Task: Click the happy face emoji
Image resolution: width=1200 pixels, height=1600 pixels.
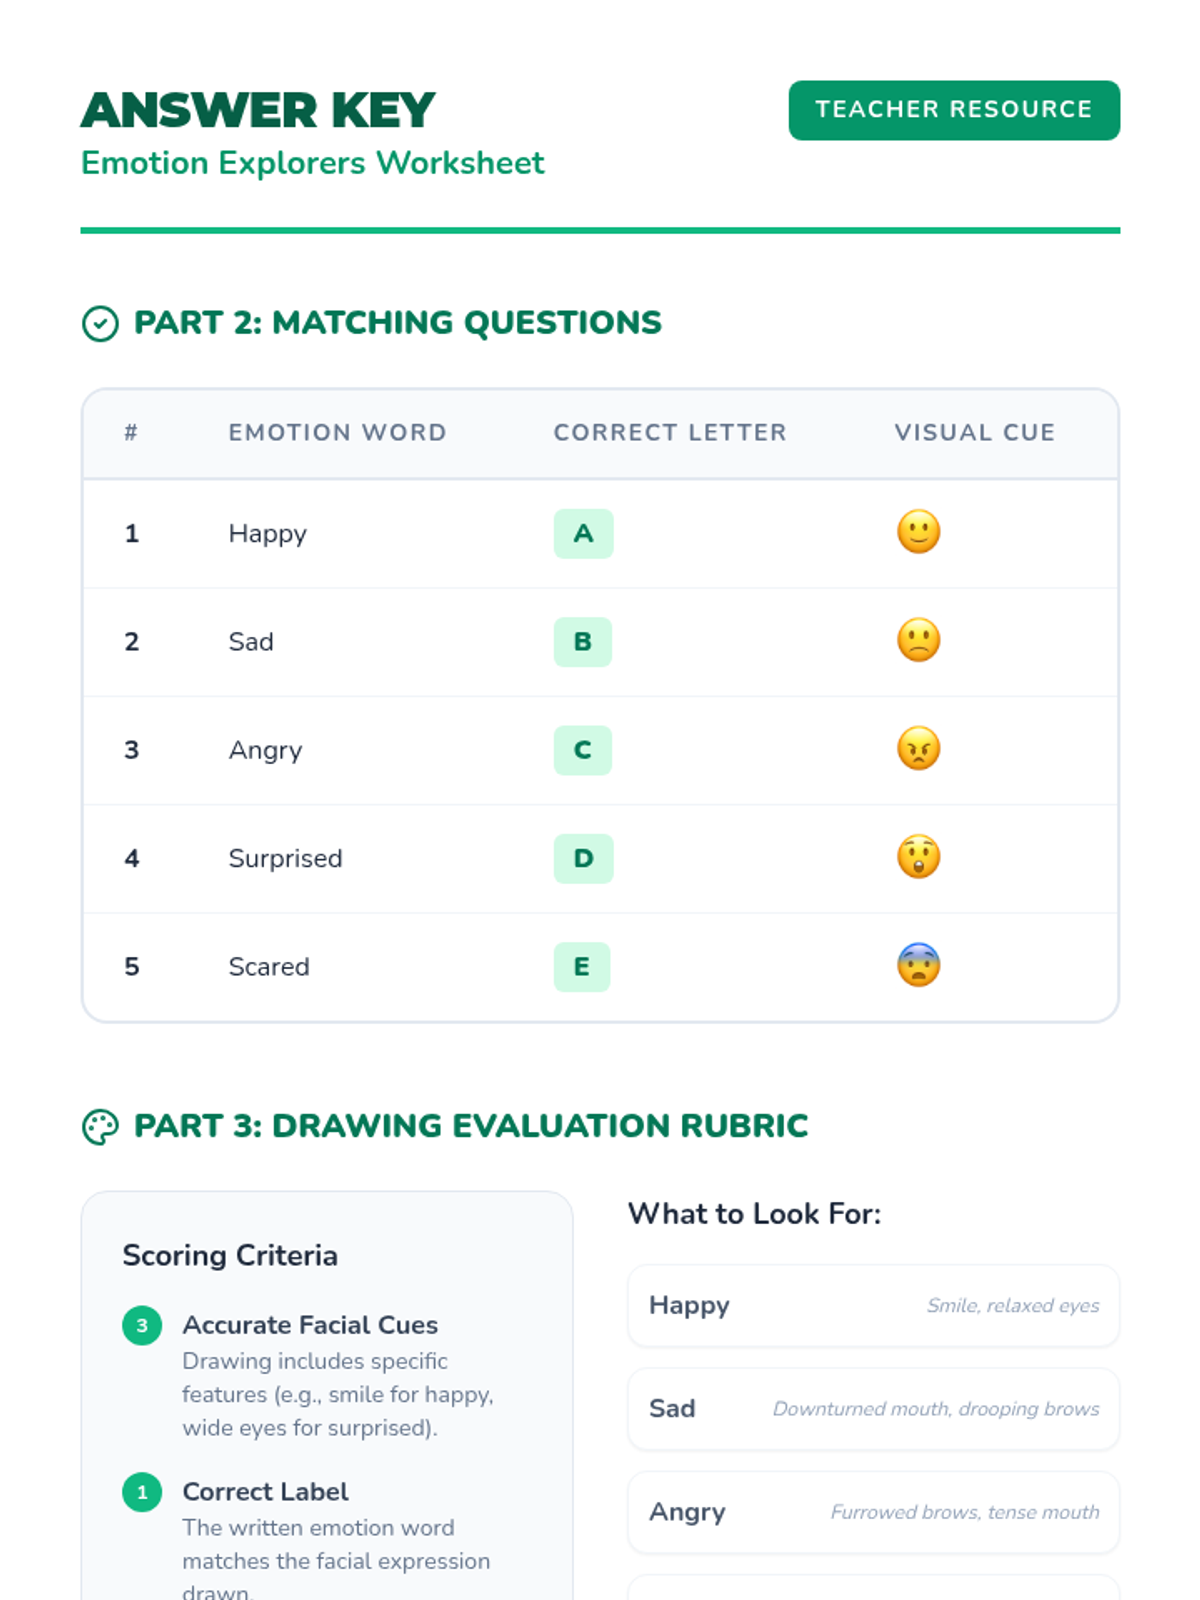Action: tap(918, 532)
